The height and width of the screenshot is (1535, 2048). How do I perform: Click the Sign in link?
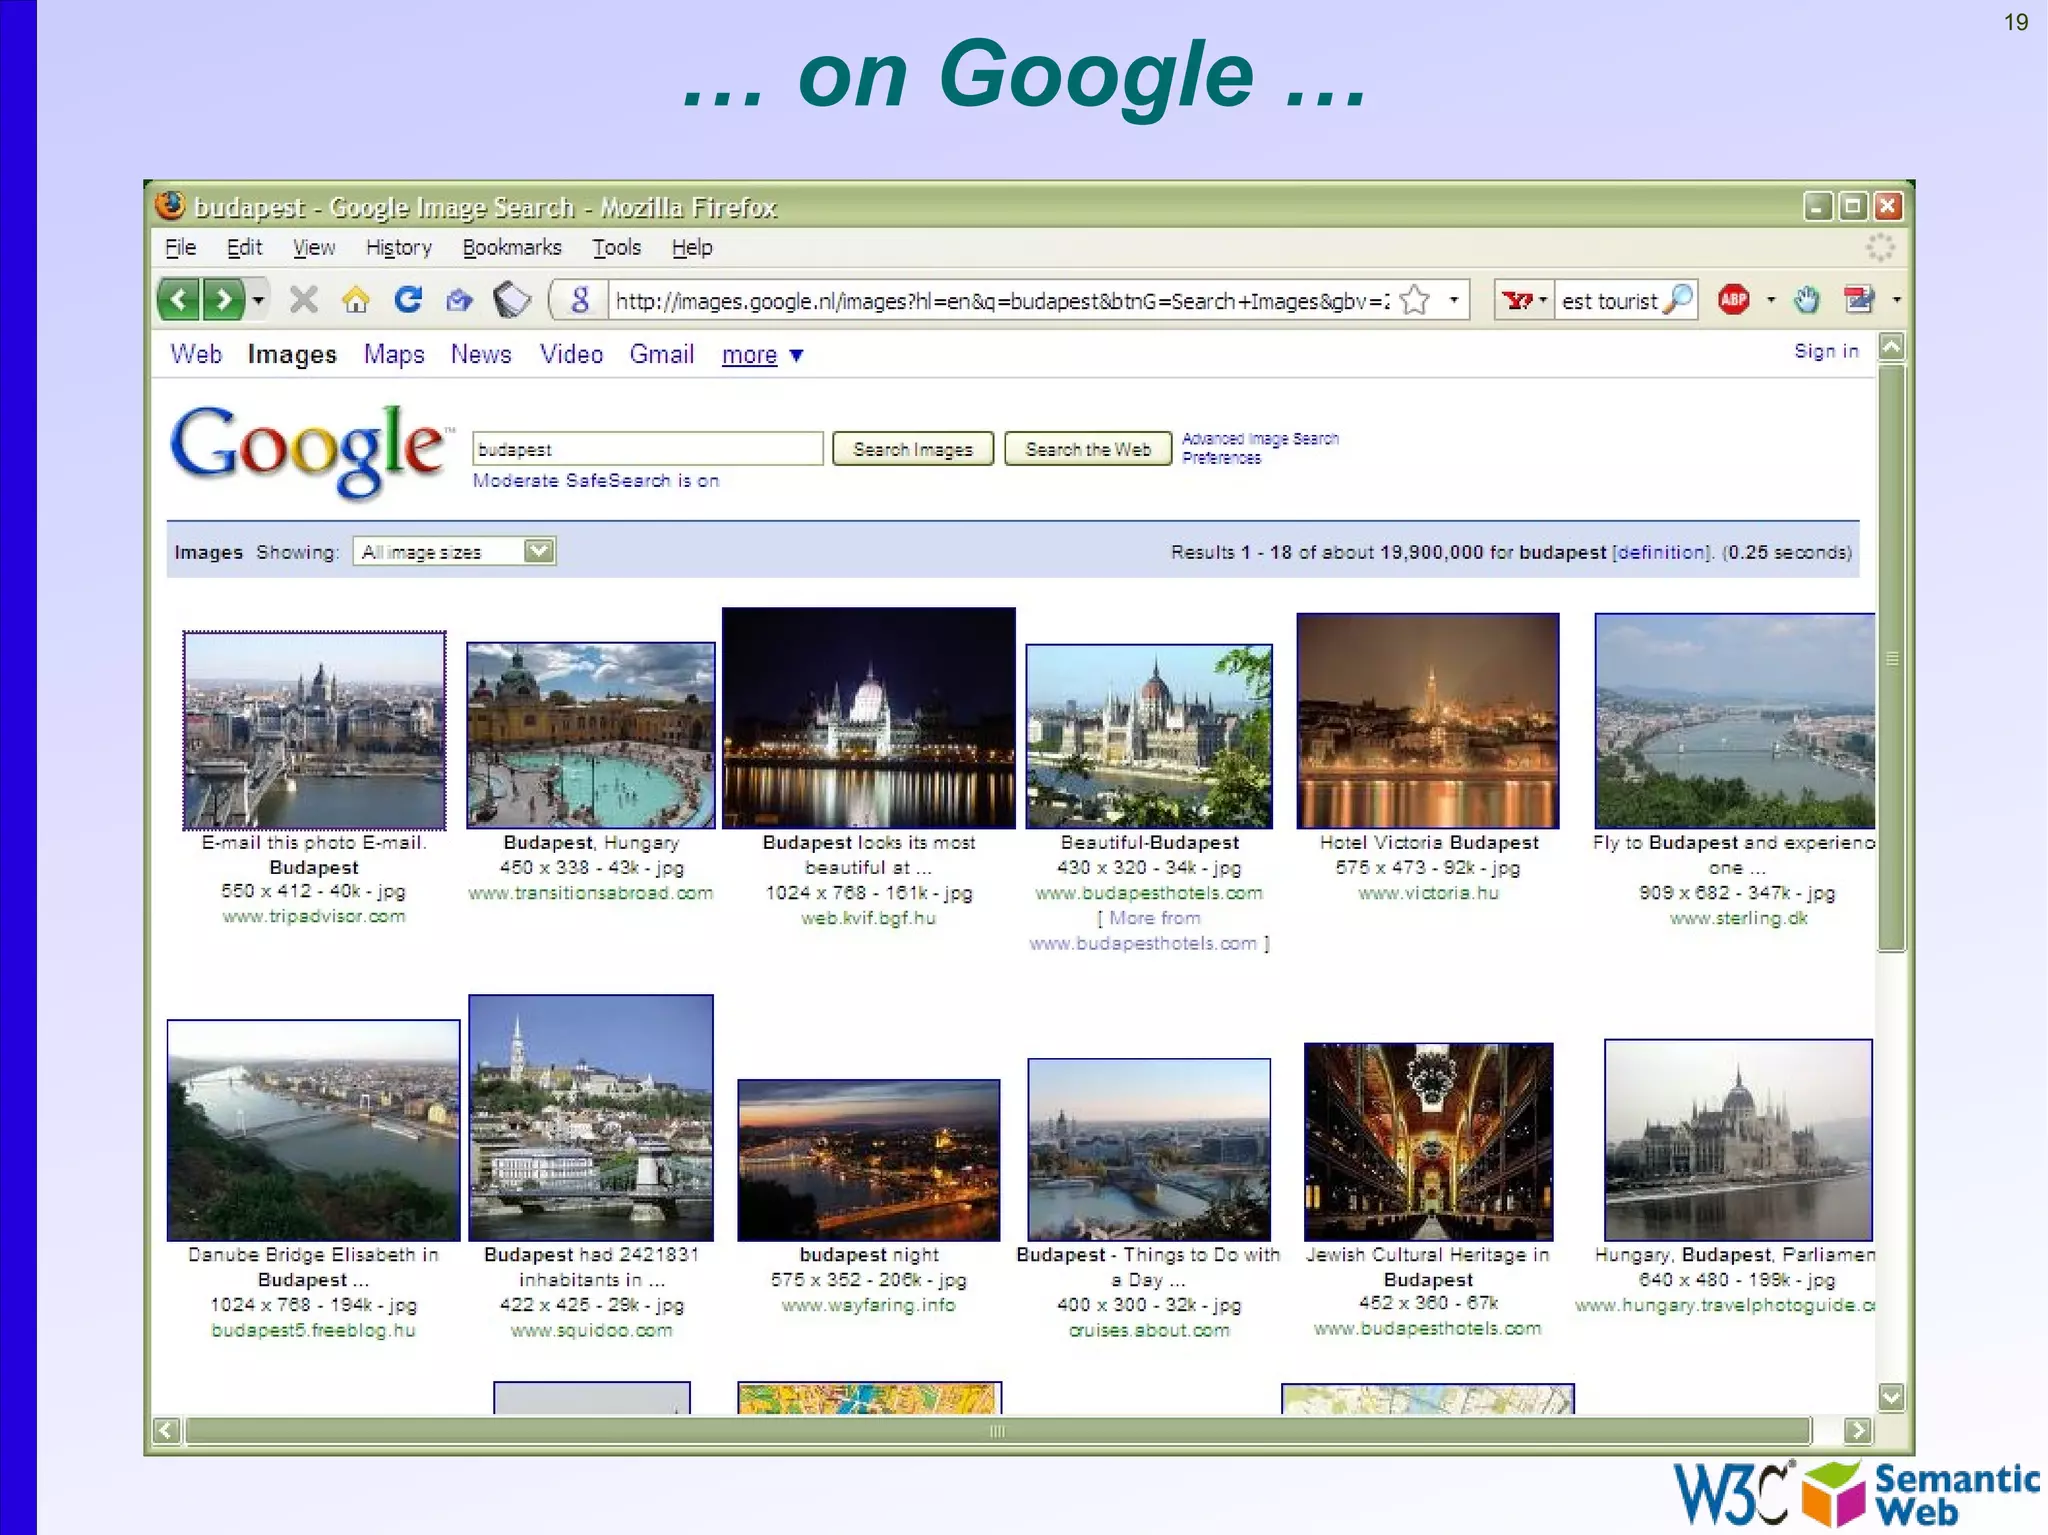[1826, 351]
